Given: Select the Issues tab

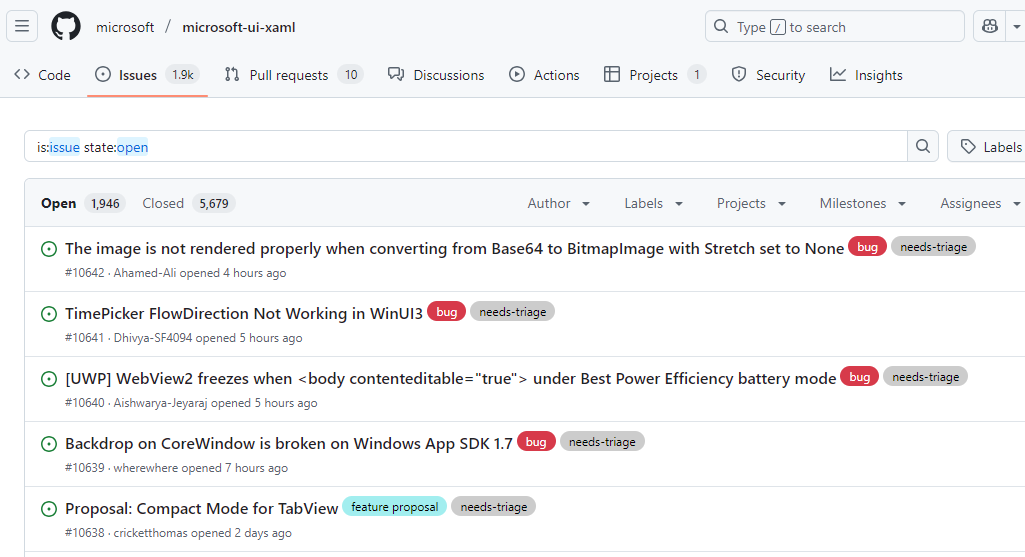Looking at the screenshot, I should (147, 75).
